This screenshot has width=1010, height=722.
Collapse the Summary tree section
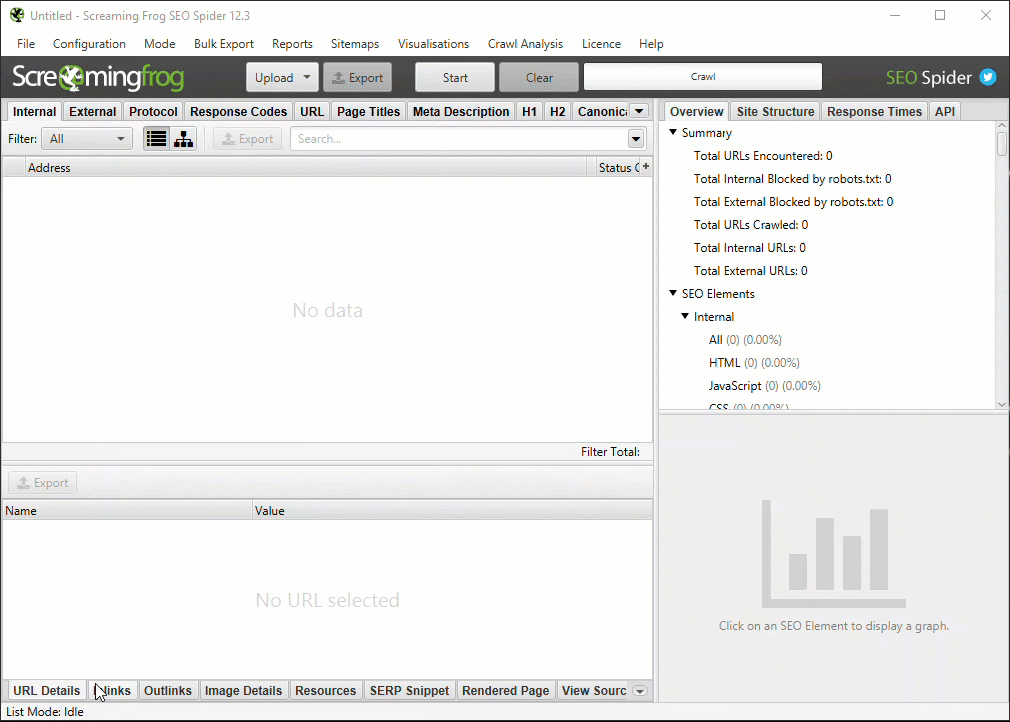pos(674,133)
